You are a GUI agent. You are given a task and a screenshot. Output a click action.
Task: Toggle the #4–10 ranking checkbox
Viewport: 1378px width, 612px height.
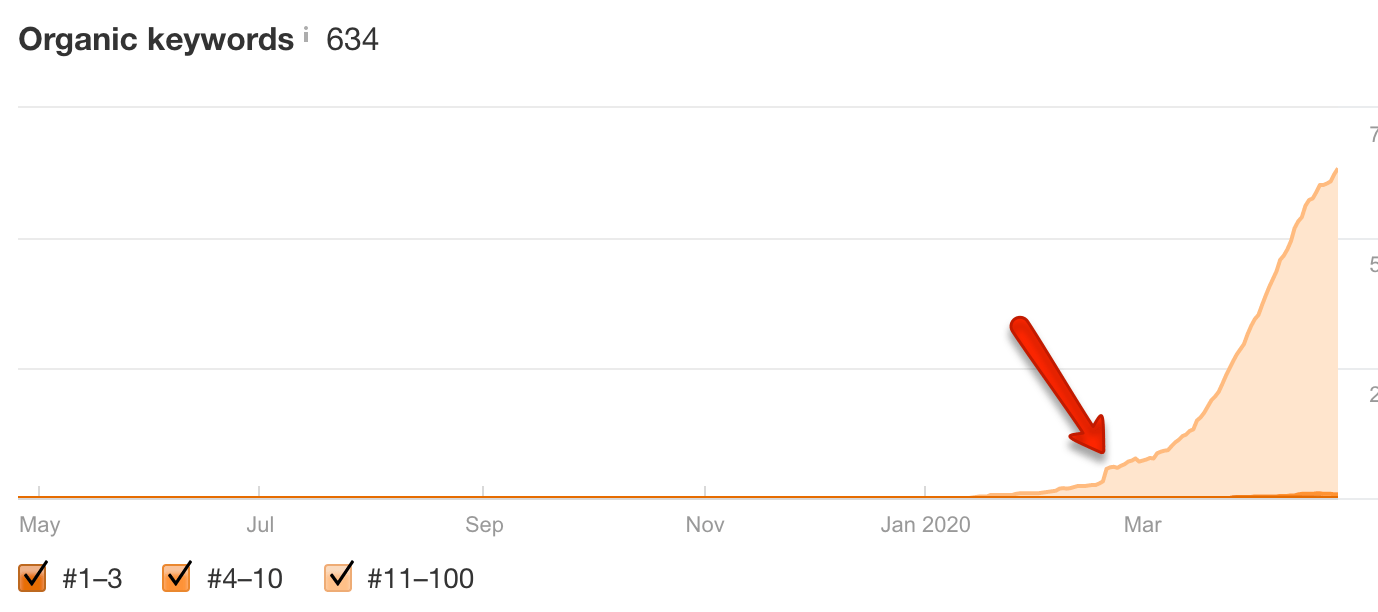tap(177, 577)
